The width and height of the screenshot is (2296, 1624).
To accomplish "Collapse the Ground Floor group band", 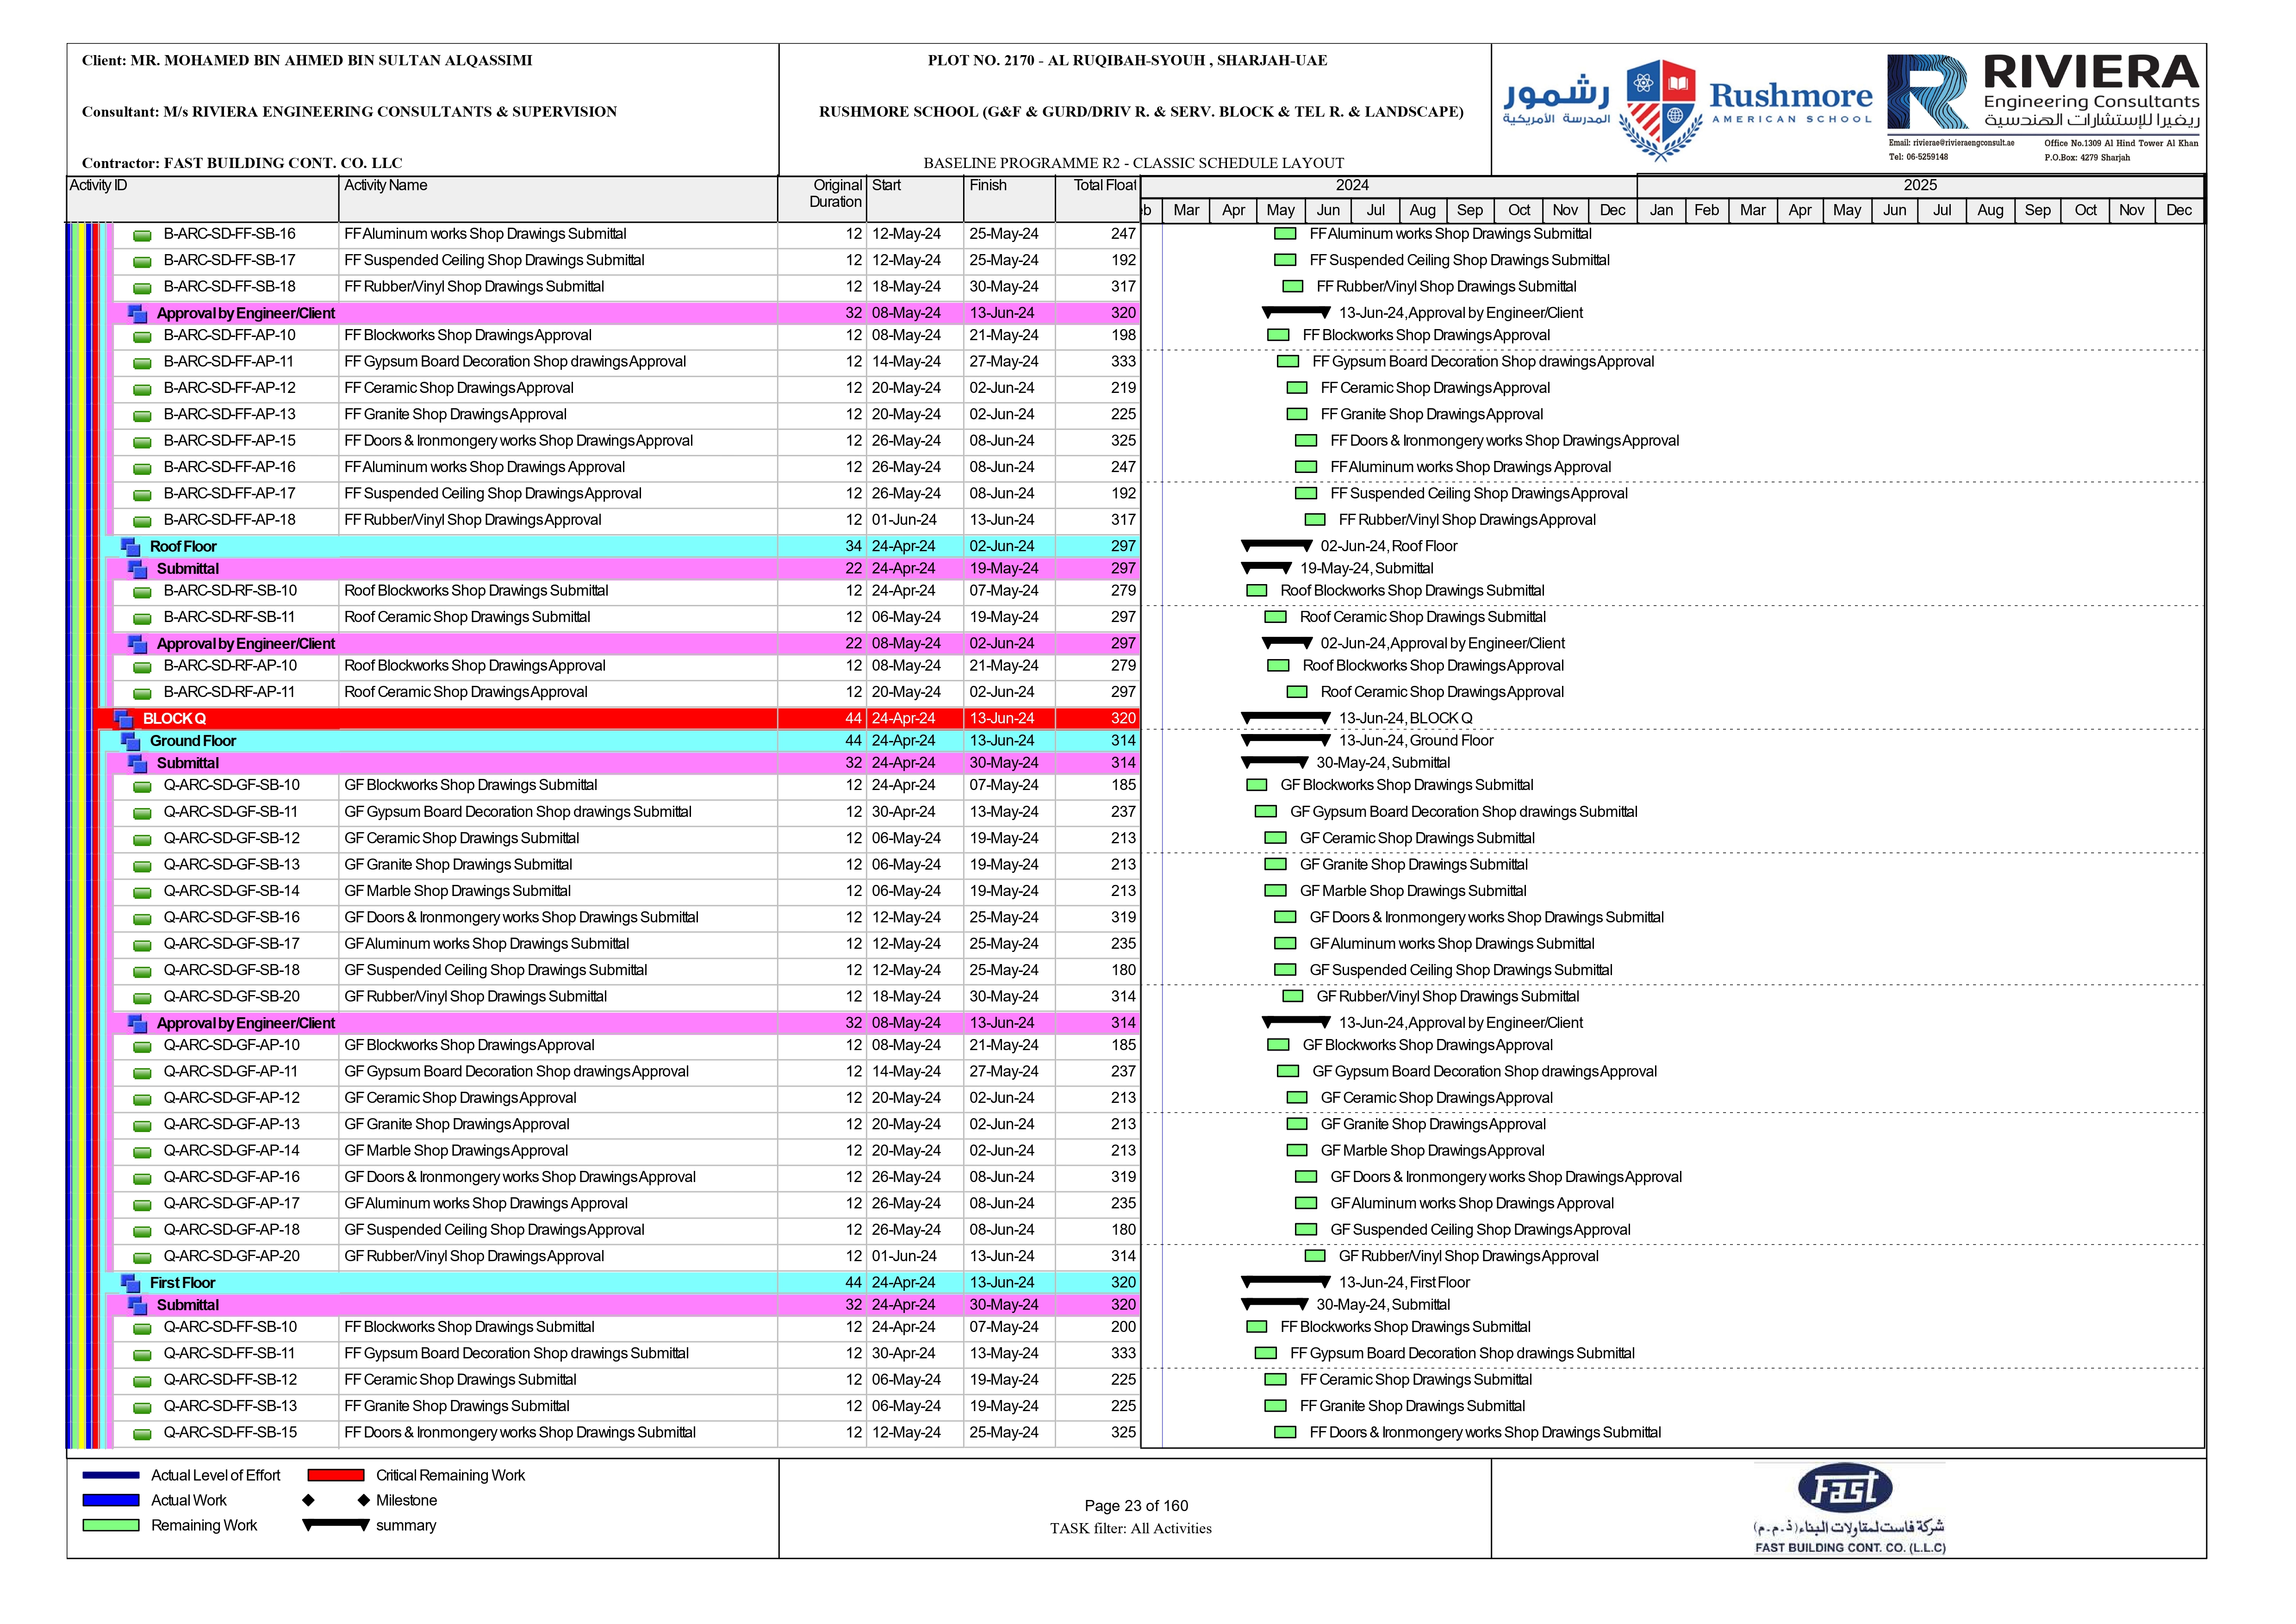I will pos(131,741).
